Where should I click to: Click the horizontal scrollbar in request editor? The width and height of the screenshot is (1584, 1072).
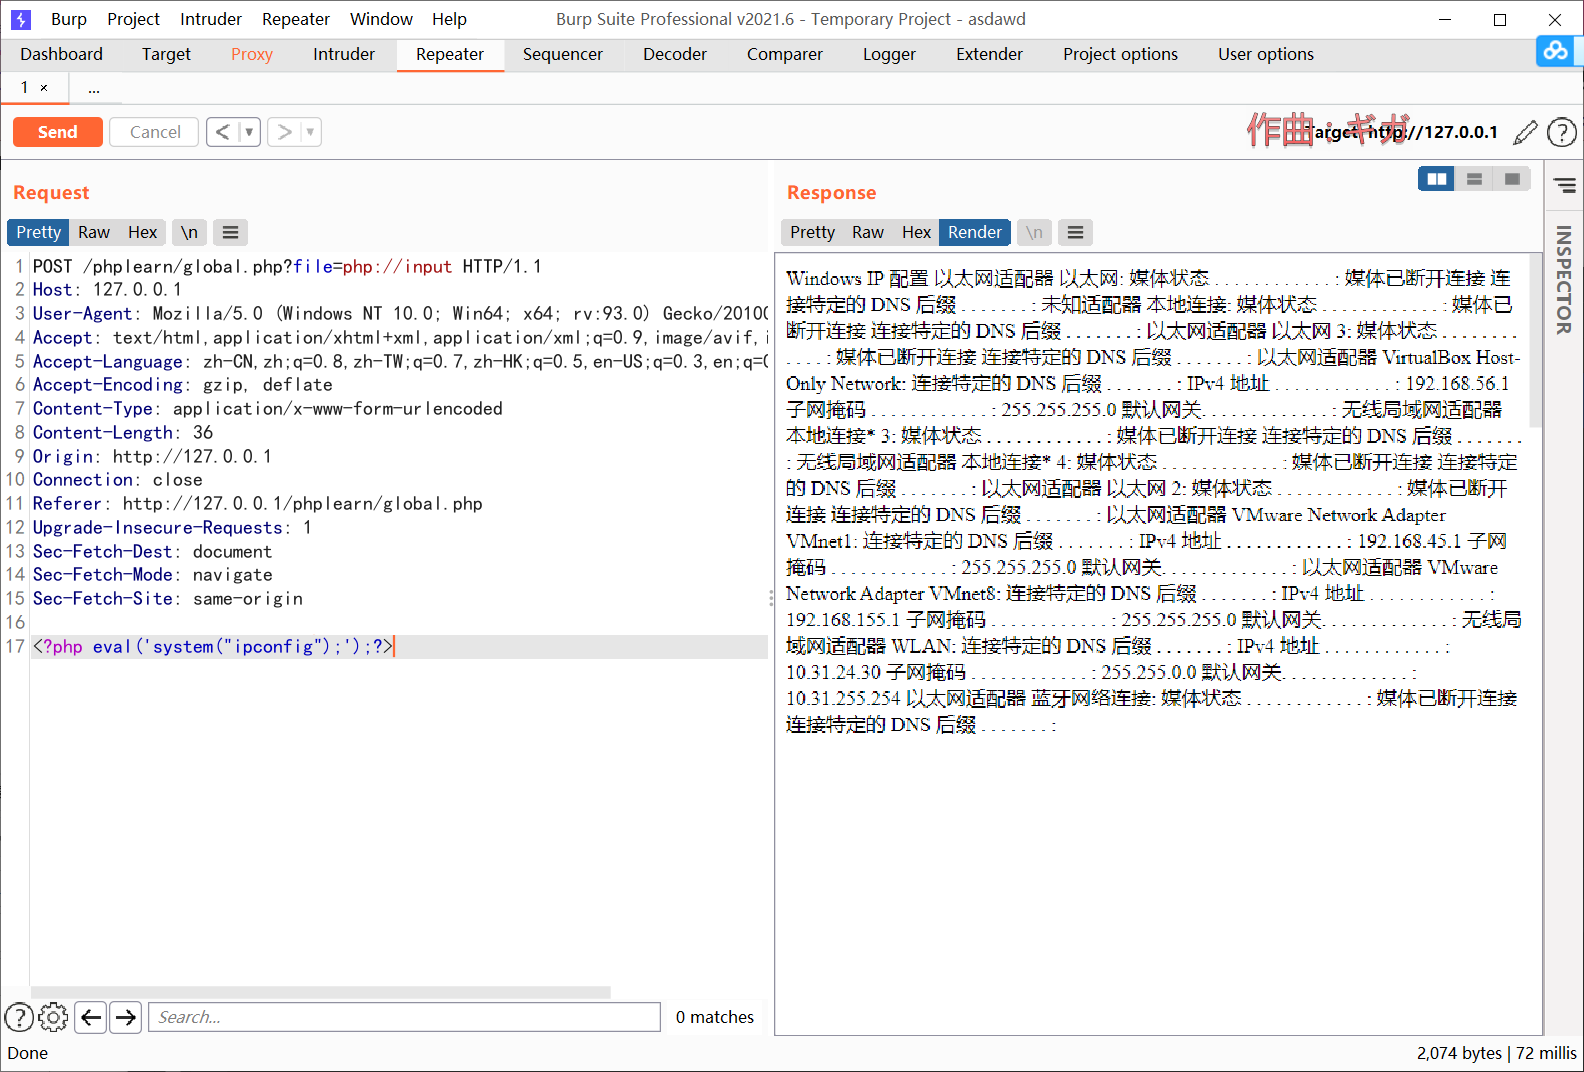320,992
